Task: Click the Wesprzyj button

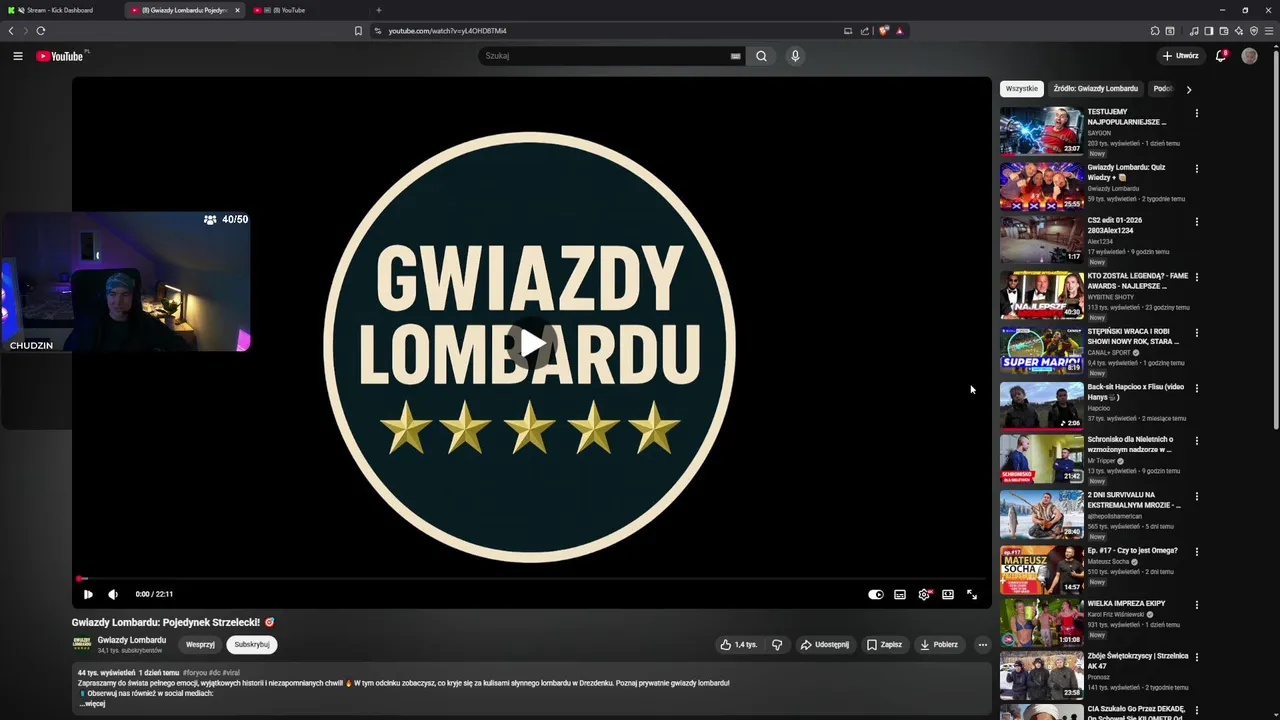Action: coord(200,645)
